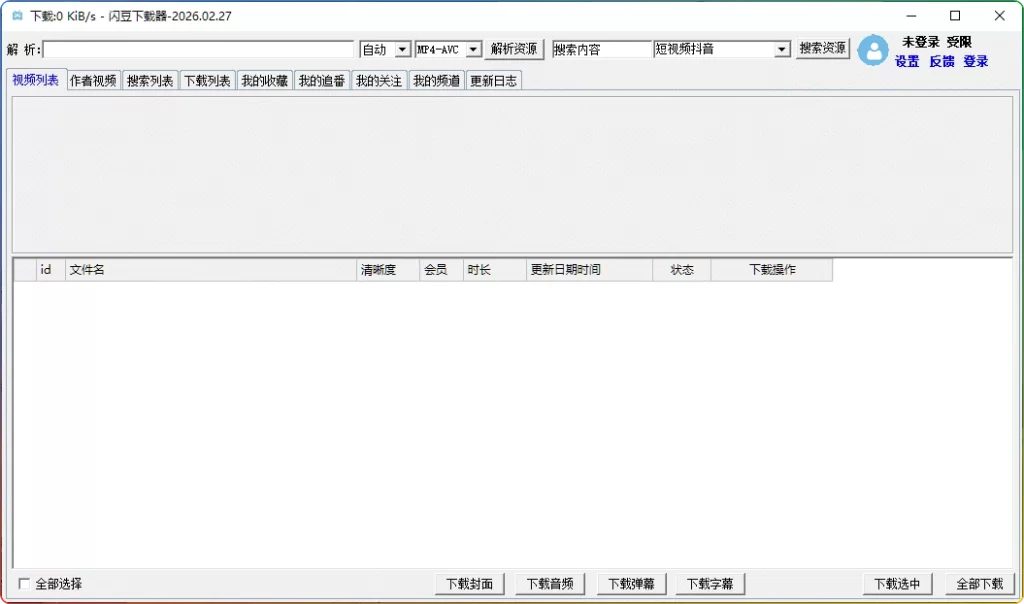Click 下载封面 to download covers

pyautogui.click(x=469, y=583)
